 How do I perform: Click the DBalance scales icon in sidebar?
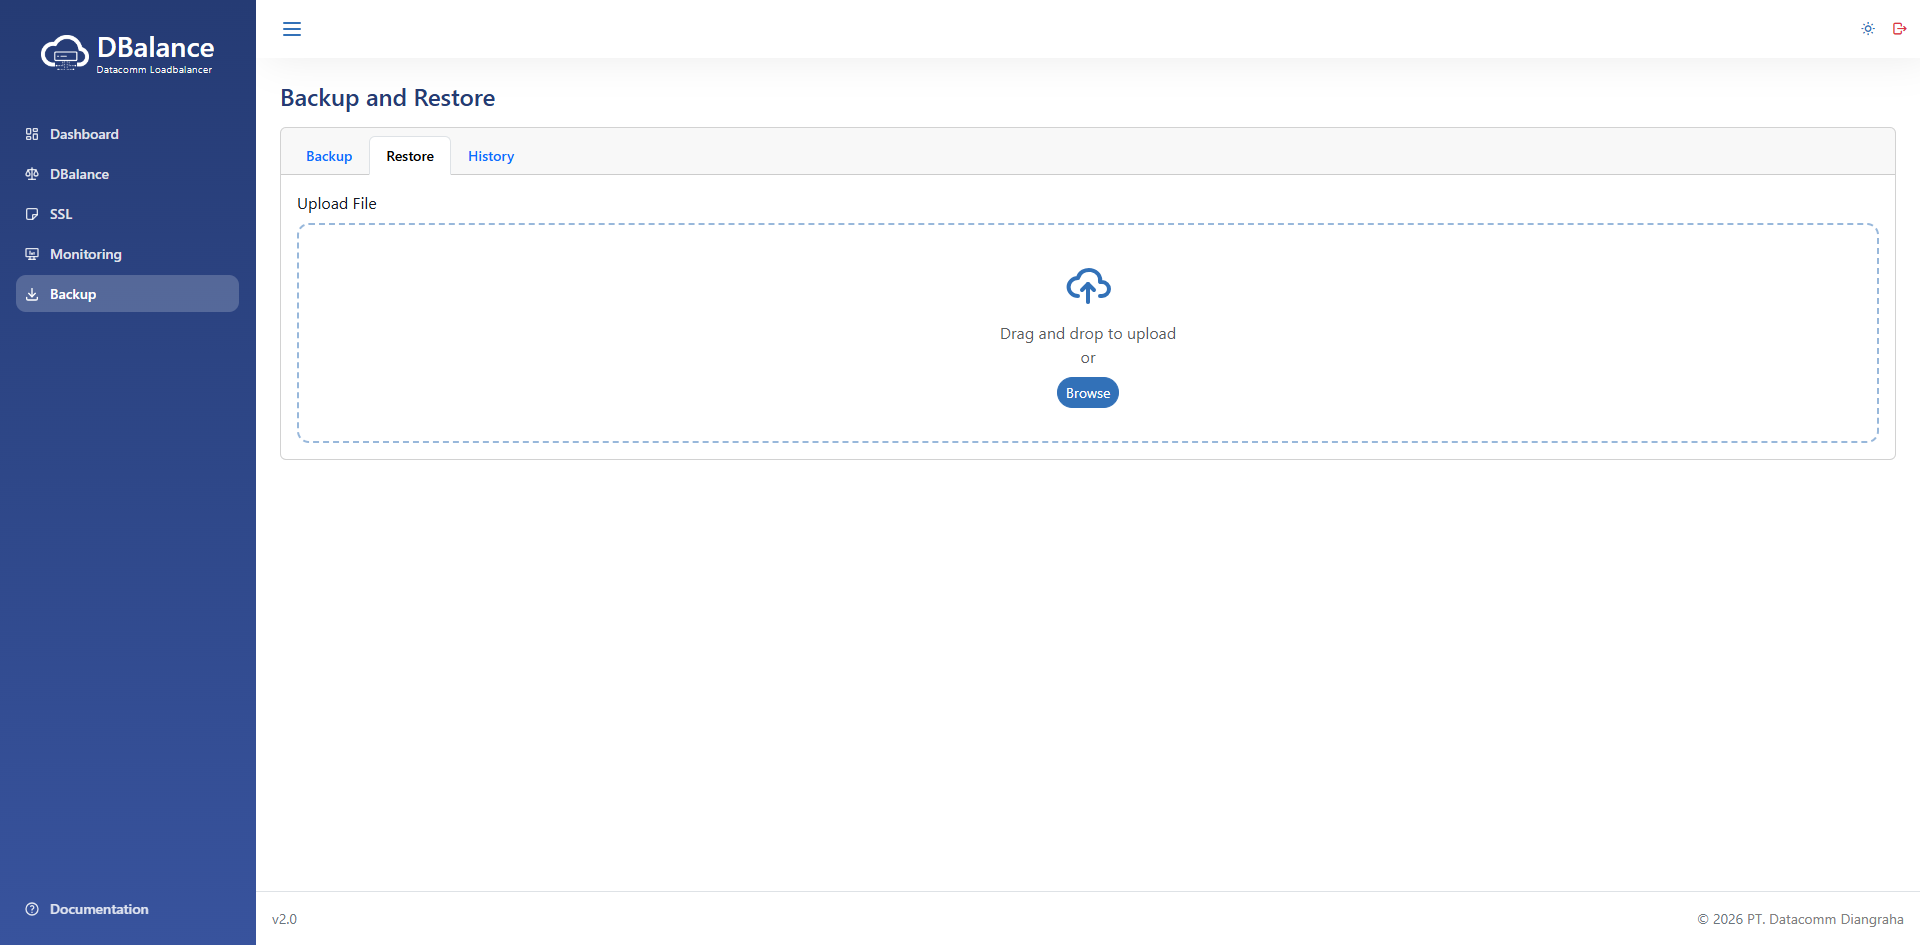pos(32,174)
